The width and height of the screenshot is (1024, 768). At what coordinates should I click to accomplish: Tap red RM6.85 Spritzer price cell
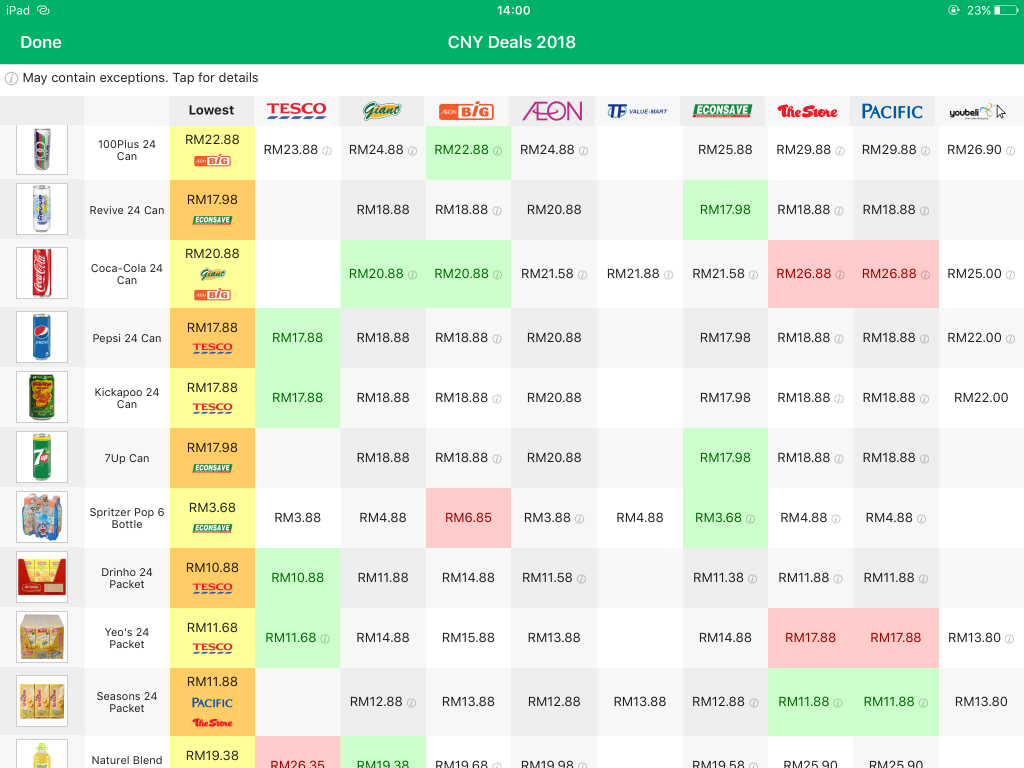point(468,518)
